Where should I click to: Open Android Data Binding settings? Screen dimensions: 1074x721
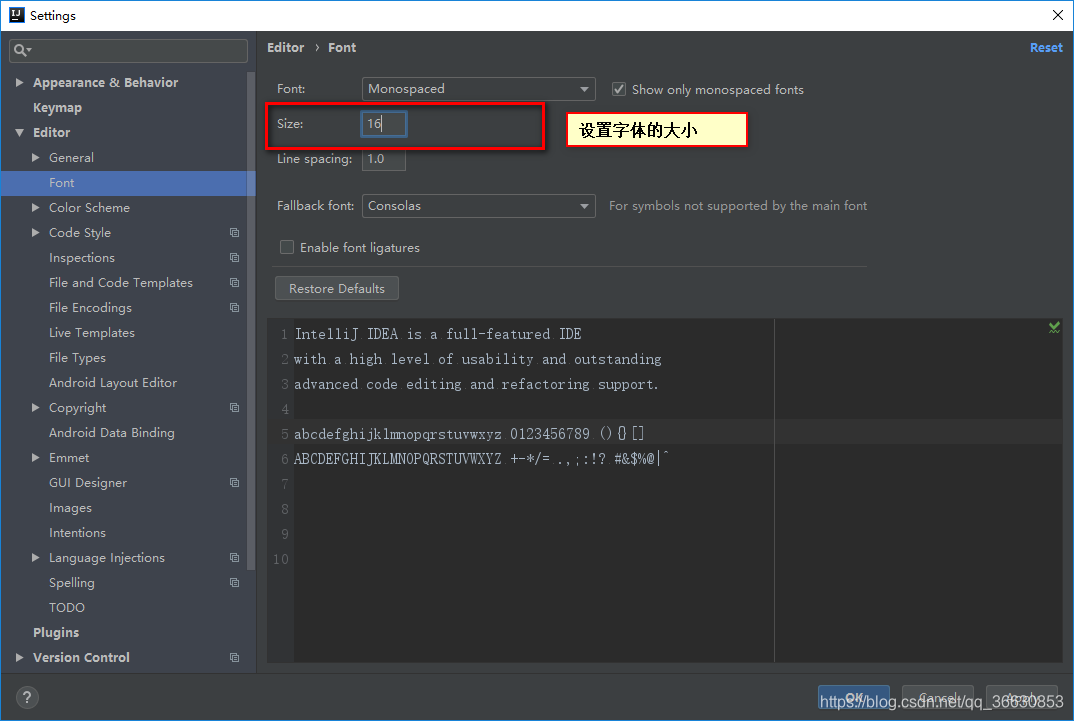click(x=112, y=433)
